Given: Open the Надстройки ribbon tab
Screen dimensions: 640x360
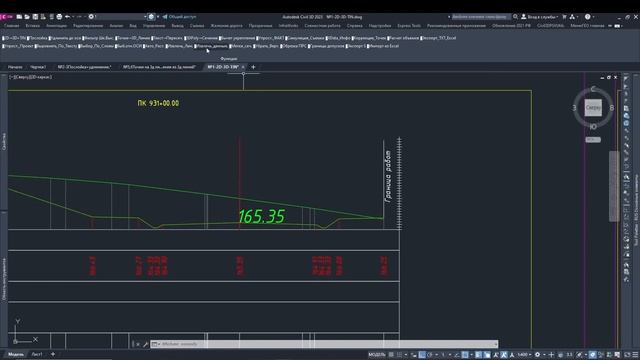Looking at the screenshot, I should coord(380,26).
